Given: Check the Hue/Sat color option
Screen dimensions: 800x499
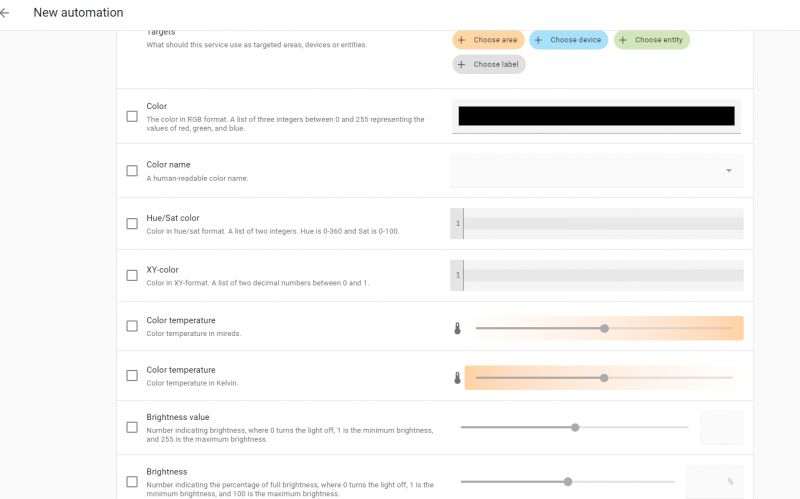Looking at the screenshot, I should point(132,224).
